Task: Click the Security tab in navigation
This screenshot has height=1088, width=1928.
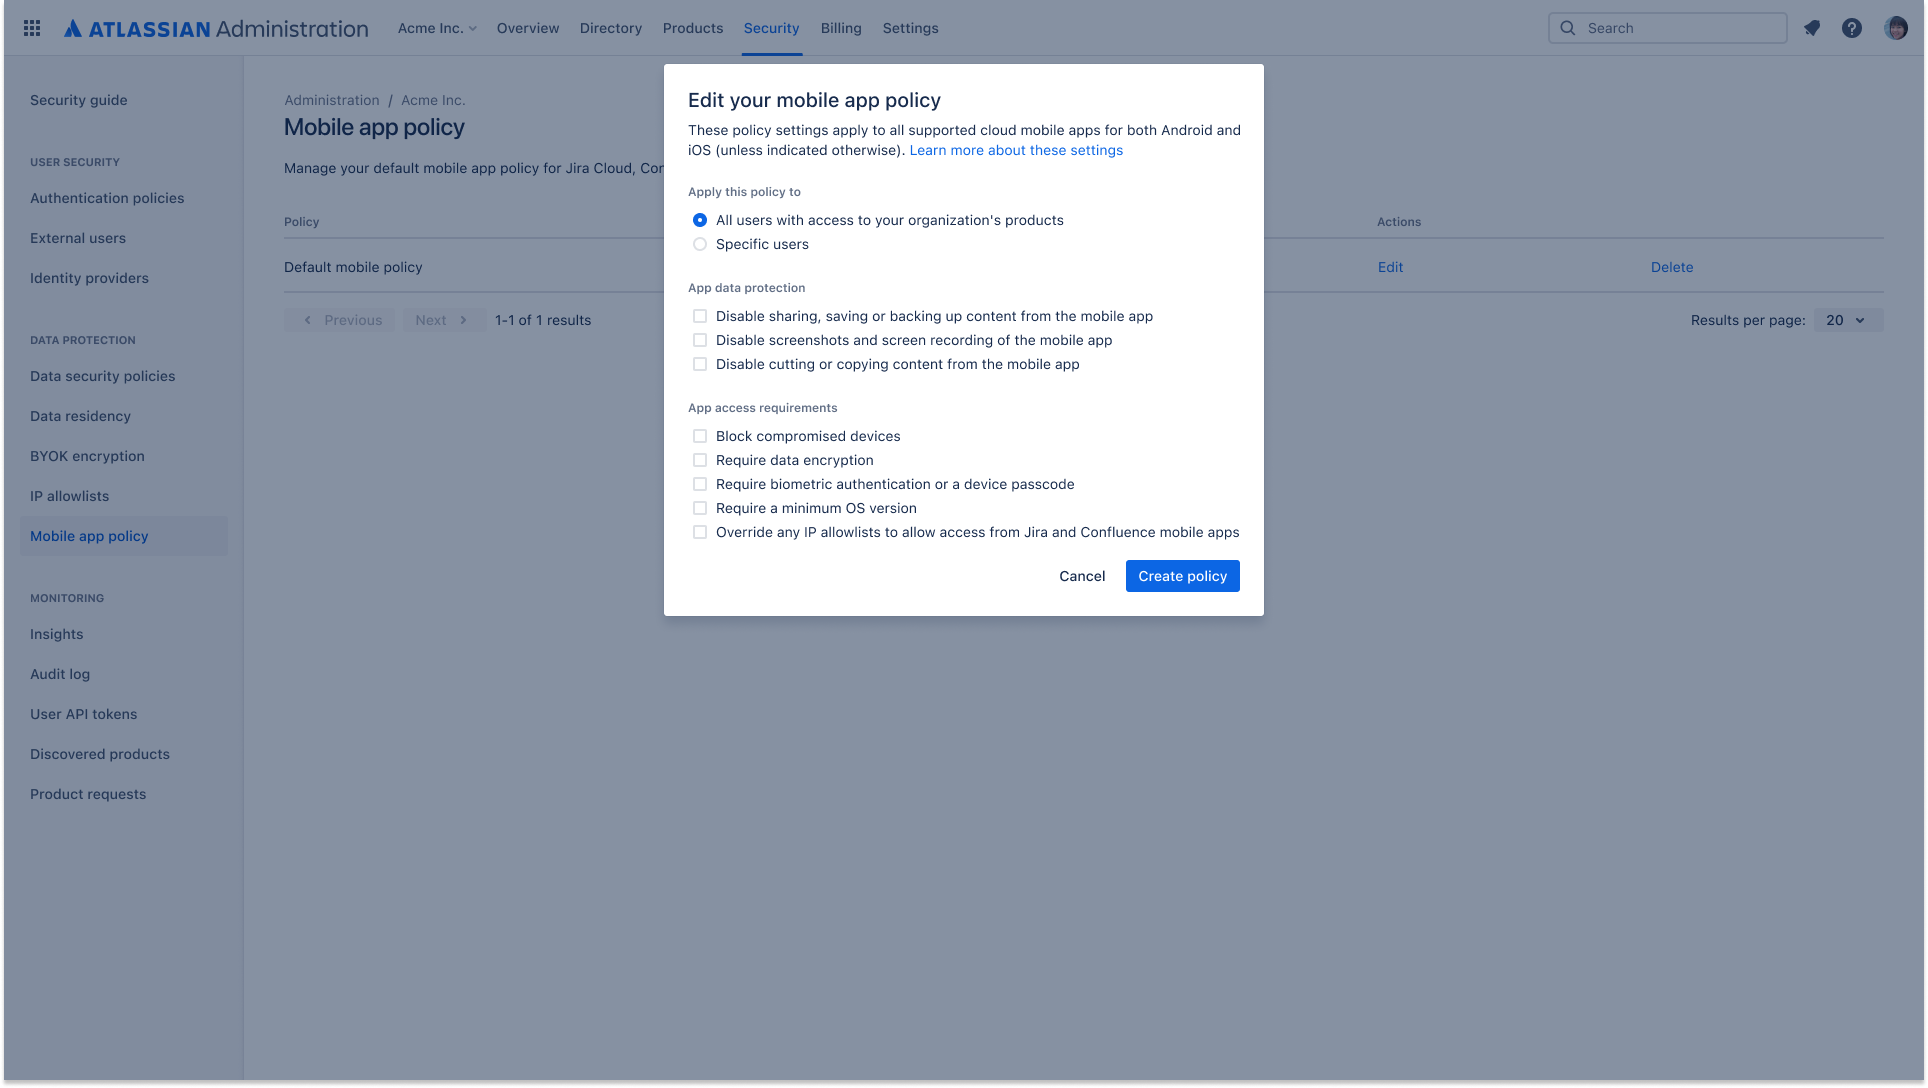Action: [x=771, y=28]
